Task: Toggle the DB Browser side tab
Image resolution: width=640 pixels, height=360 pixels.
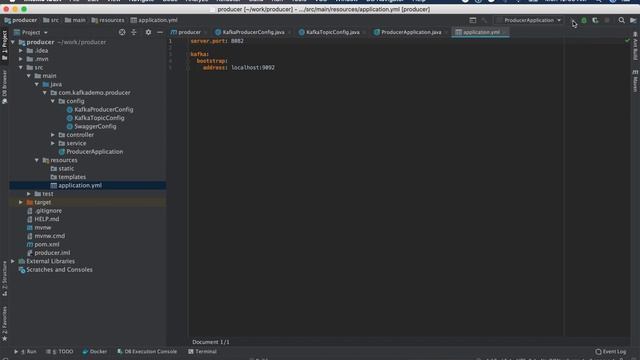Action: point(4,87)
